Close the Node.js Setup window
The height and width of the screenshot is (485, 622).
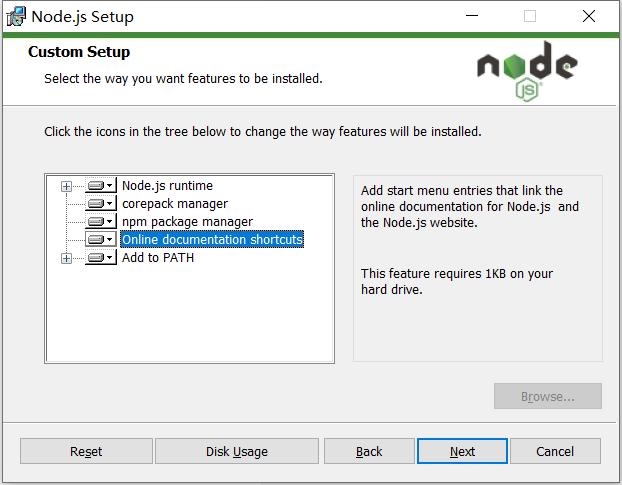click(x=589, y=16)
